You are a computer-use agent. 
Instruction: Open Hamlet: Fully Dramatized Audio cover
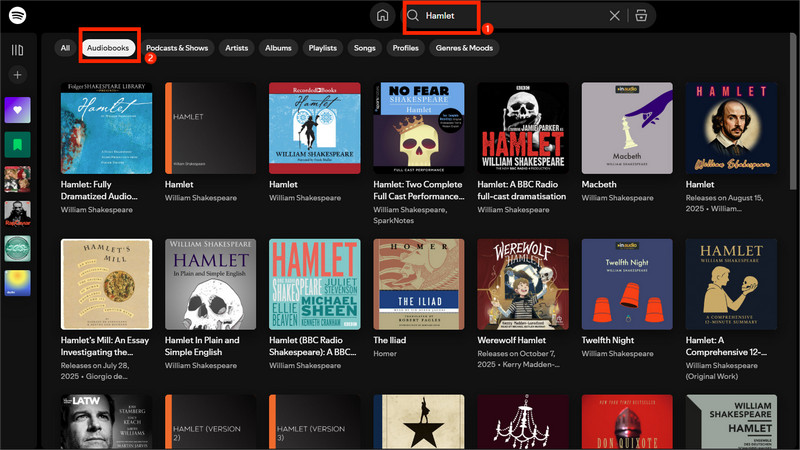[x=106, y=128]
